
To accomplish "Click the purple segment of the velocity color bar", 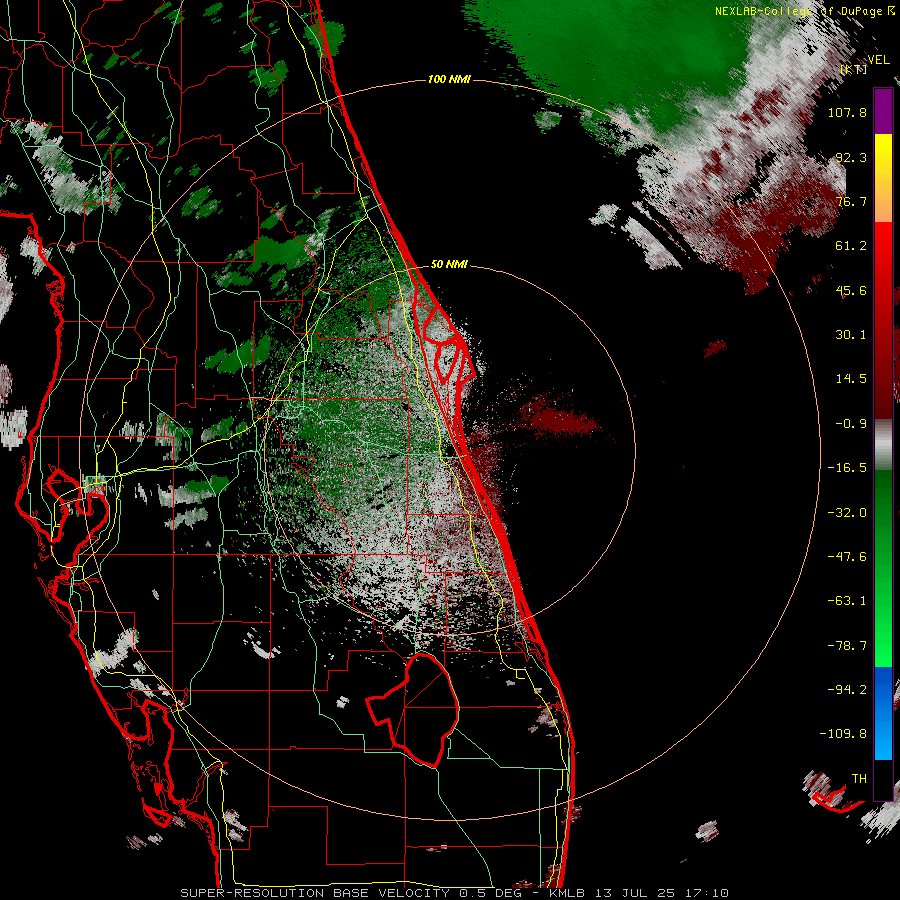I will click(883, 111).
